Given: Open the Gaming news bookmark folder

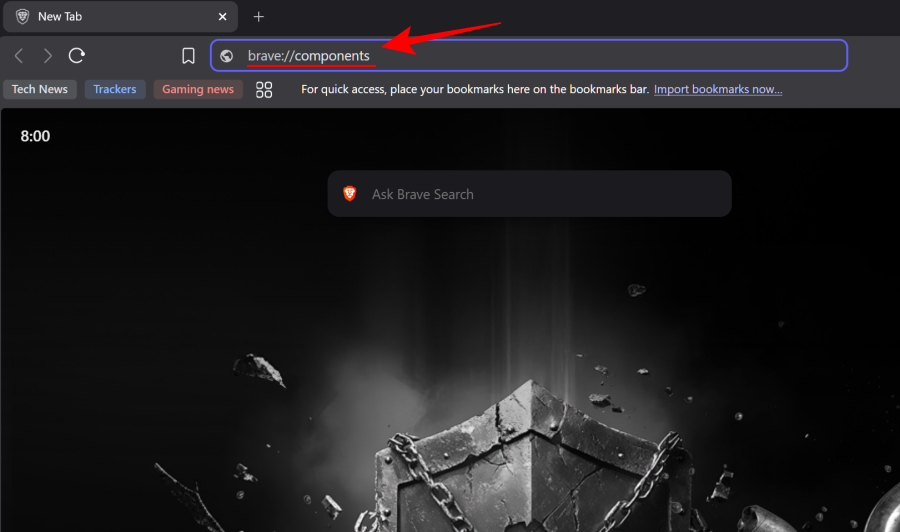Looking at the screenshot, I should tap(198, 90).
